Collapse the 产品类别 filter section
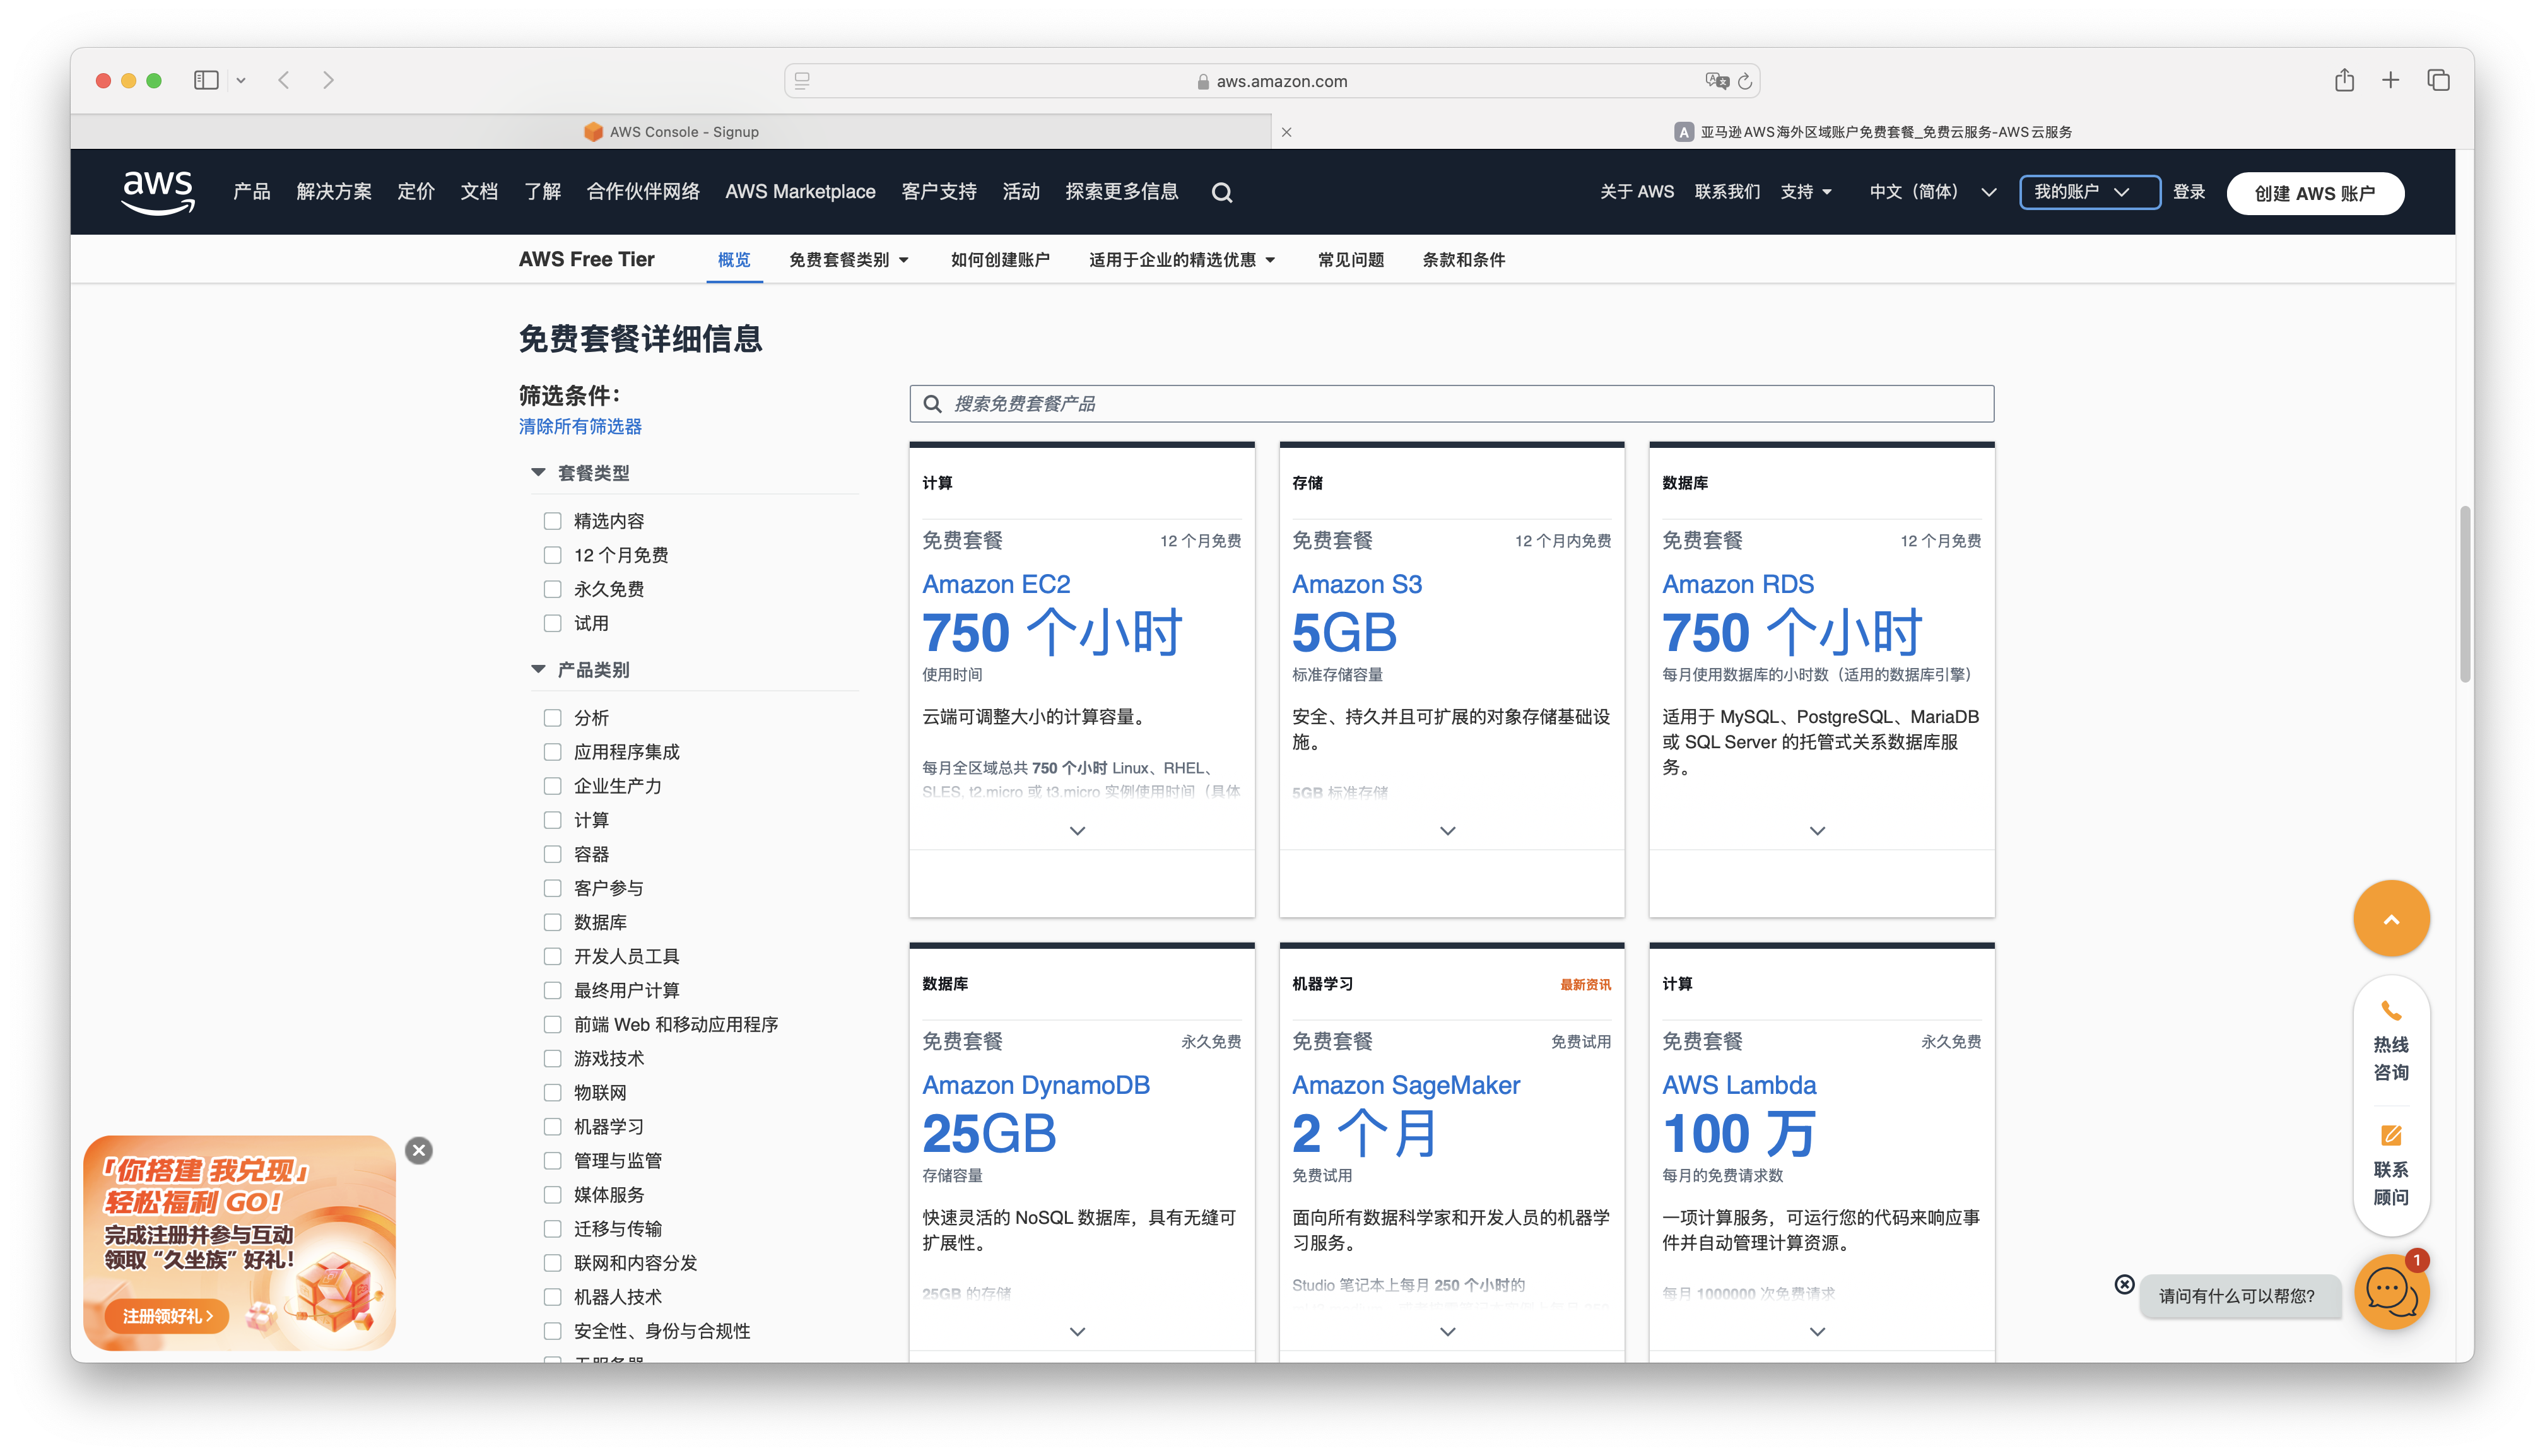Image resolution: width=2545 pixels, height=1456 pixels. click(538, 669)
